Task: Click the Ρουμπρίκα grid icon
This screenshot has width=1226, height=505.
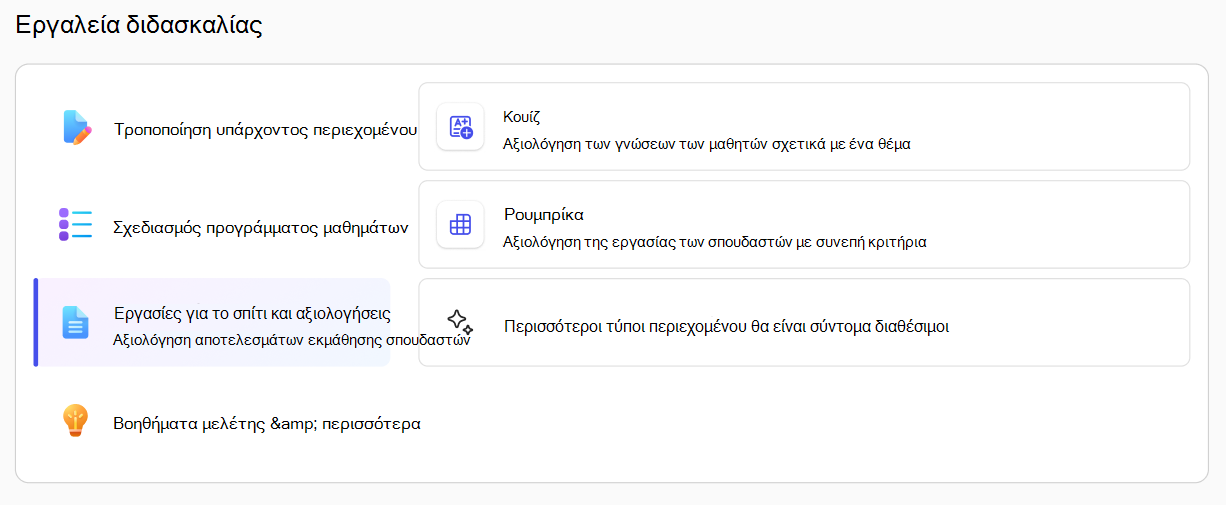Action: click(460, 225)
